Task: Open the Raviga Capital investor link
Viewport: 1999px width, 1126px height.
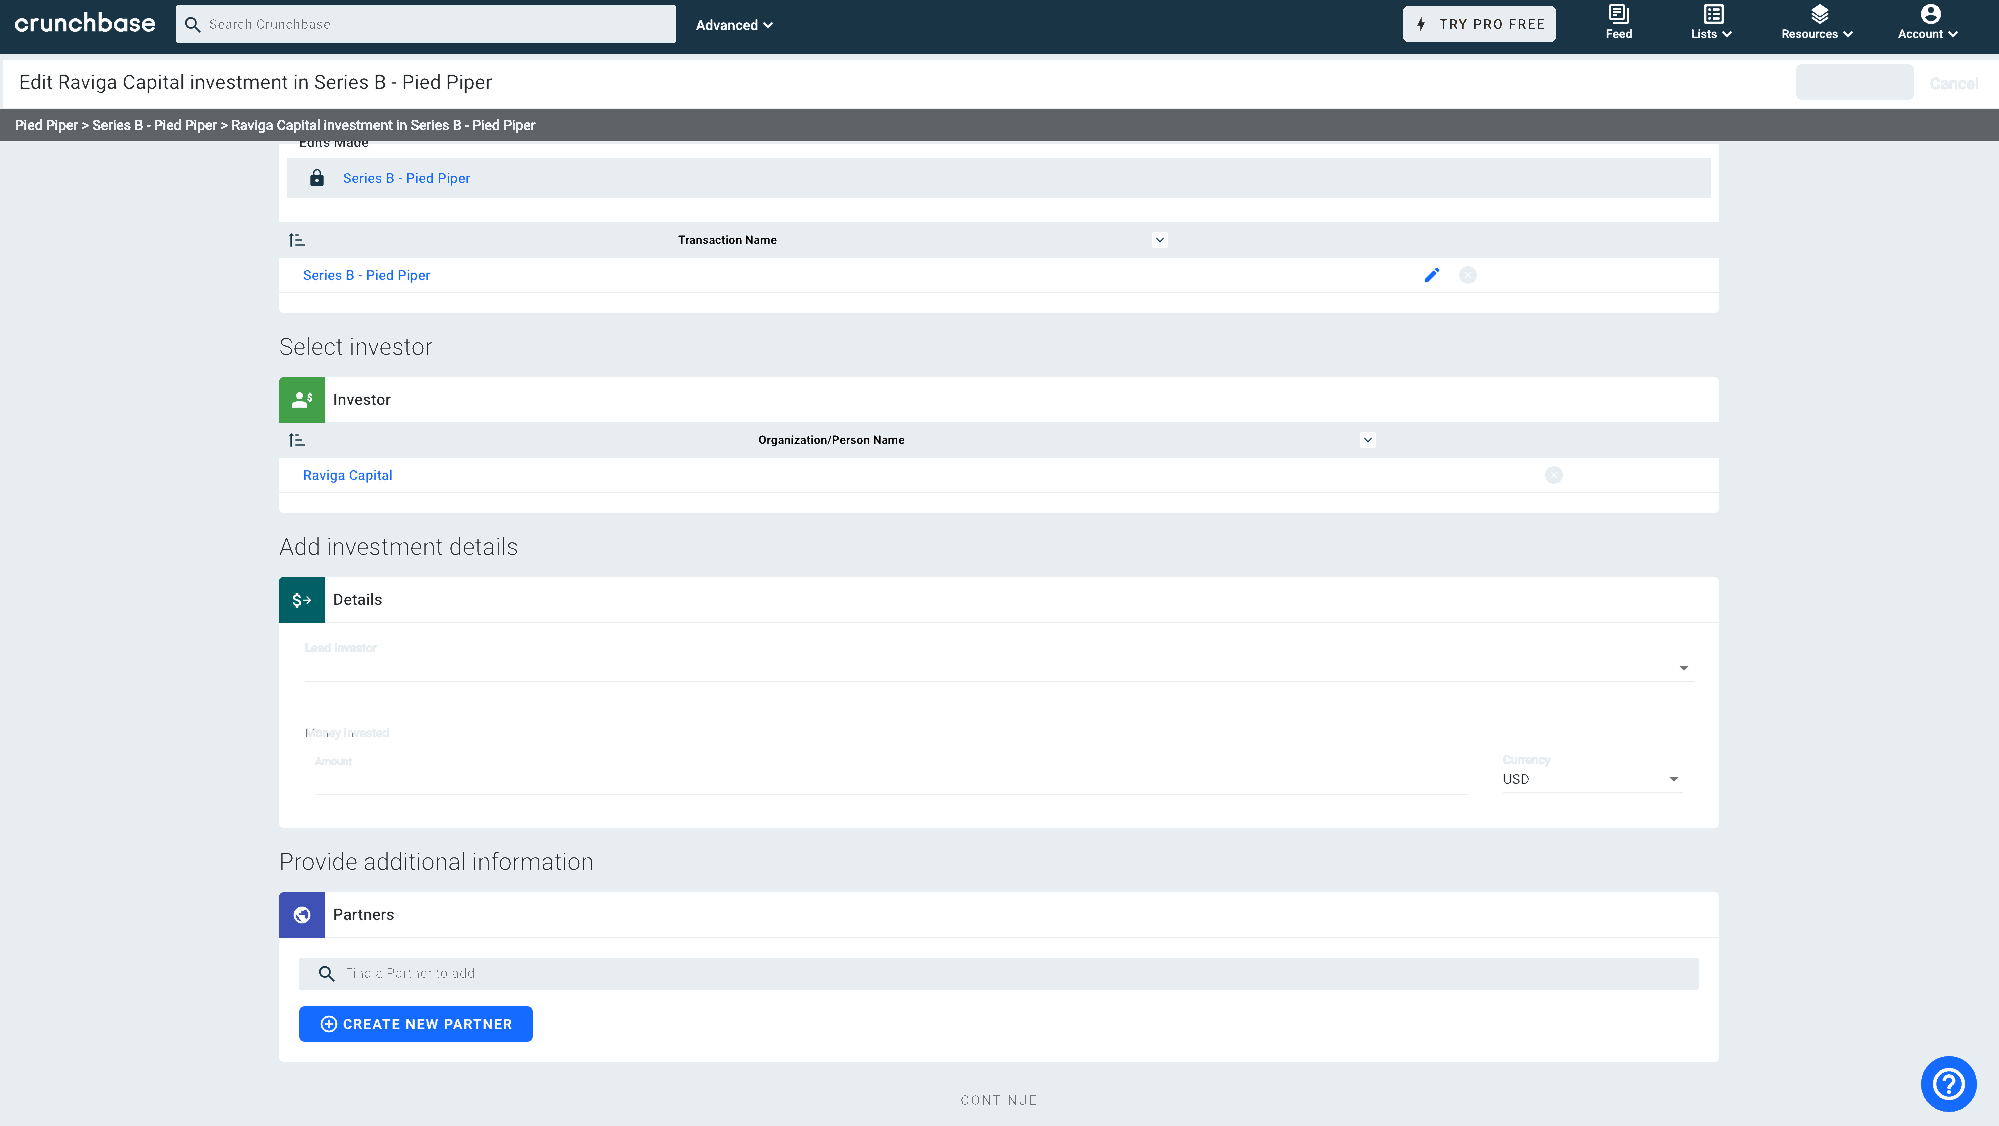Action: (x=347, y=475)
